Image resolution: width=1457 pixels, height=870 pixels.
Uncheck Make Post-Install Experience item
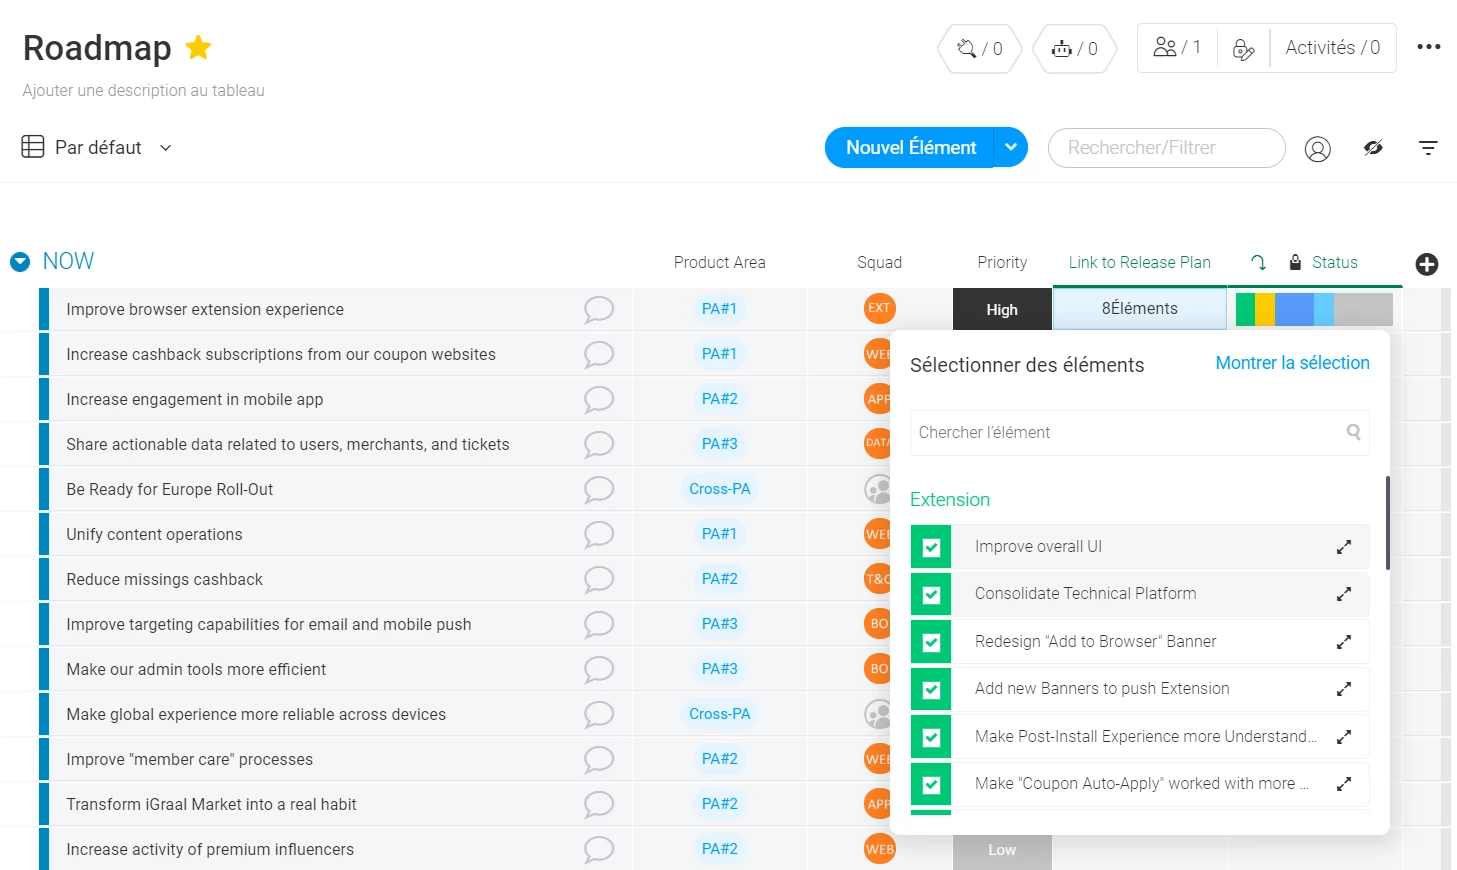pos(931,737)
